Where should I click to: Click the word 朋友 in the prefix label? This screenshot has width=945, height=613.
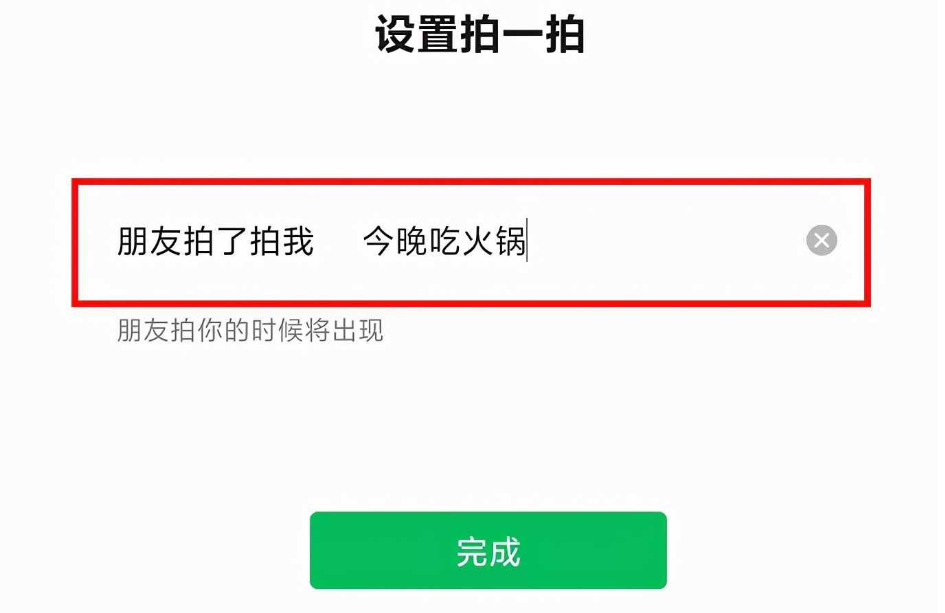click(x=149, y=241)
